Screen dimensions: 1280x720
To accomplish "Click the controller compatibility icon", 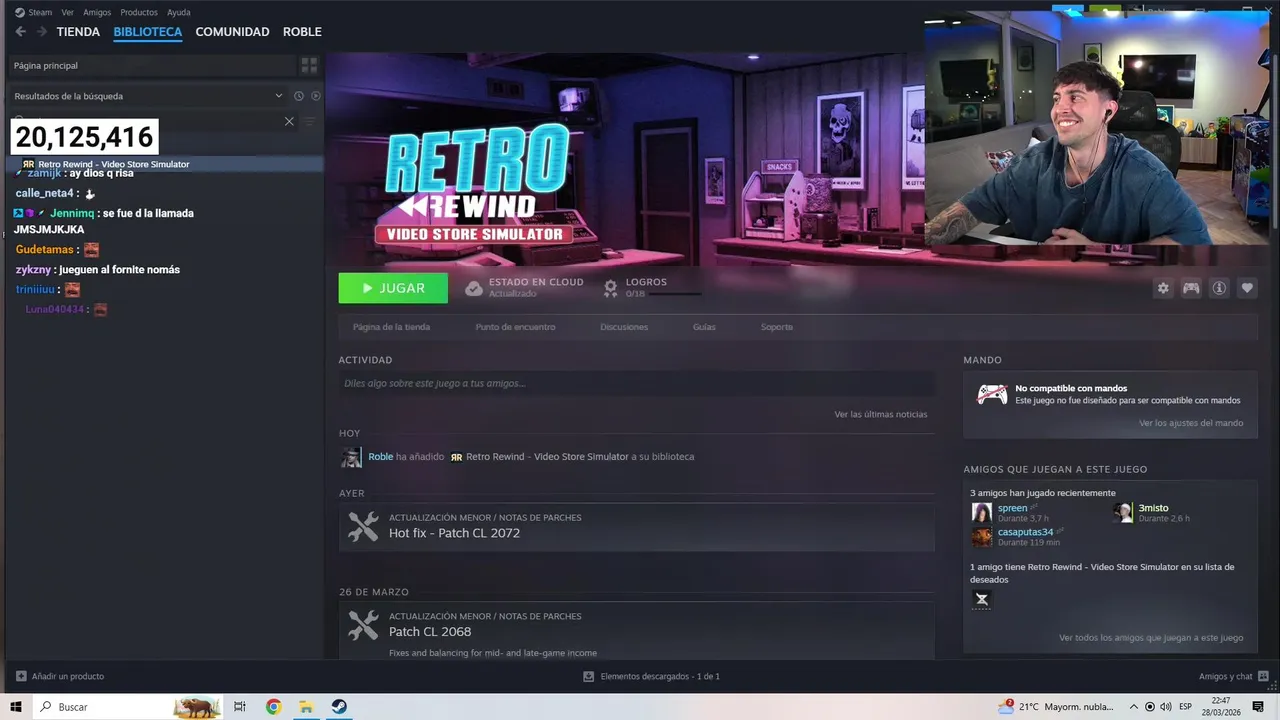I will click(x=992, y=394).
